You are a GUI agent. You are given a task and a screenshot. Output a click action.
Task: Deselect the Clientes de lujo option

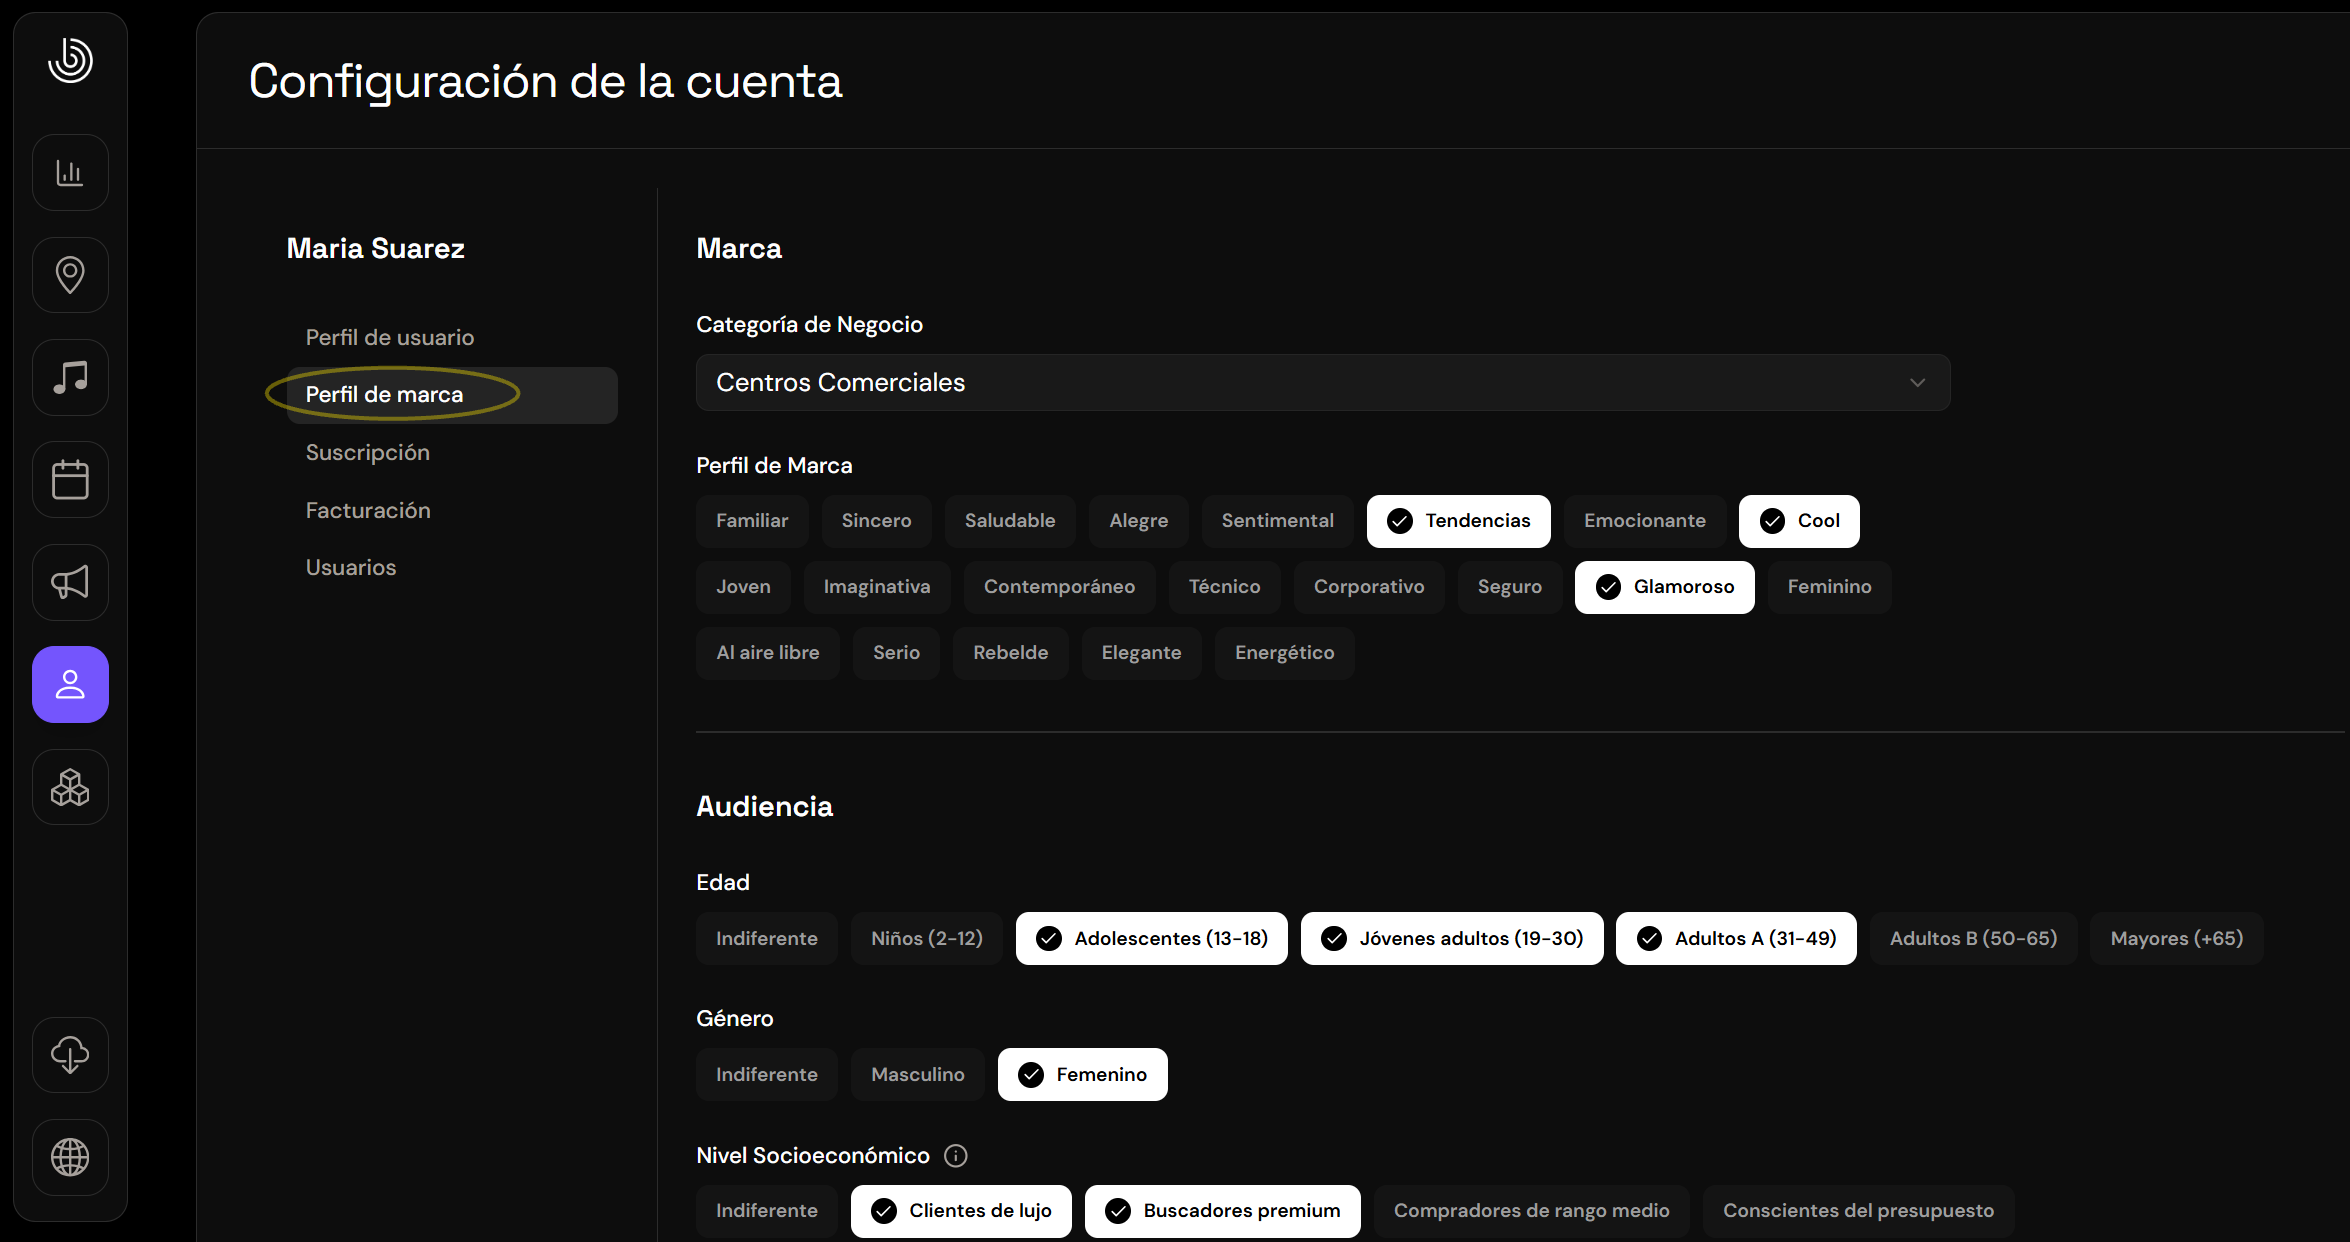[x=961, y=1211]
